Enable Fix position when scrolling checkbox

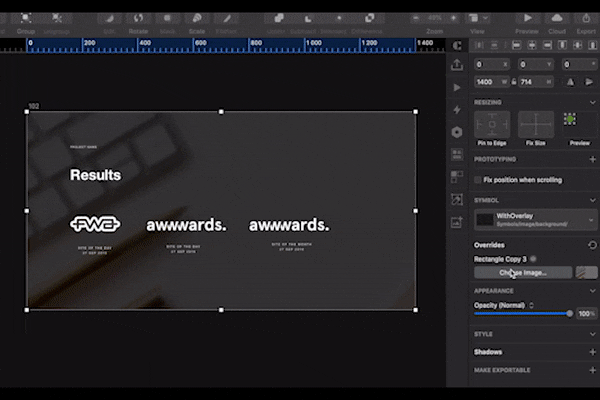(x=478, y=180)
